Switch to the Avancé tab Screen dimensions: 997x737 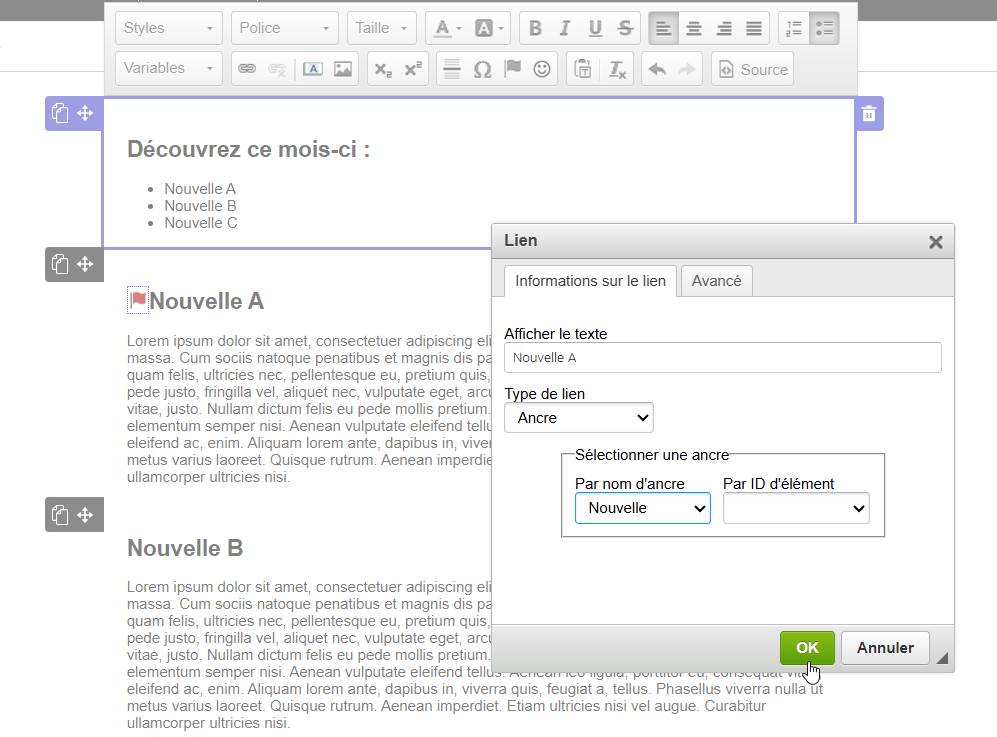point(716,281)
